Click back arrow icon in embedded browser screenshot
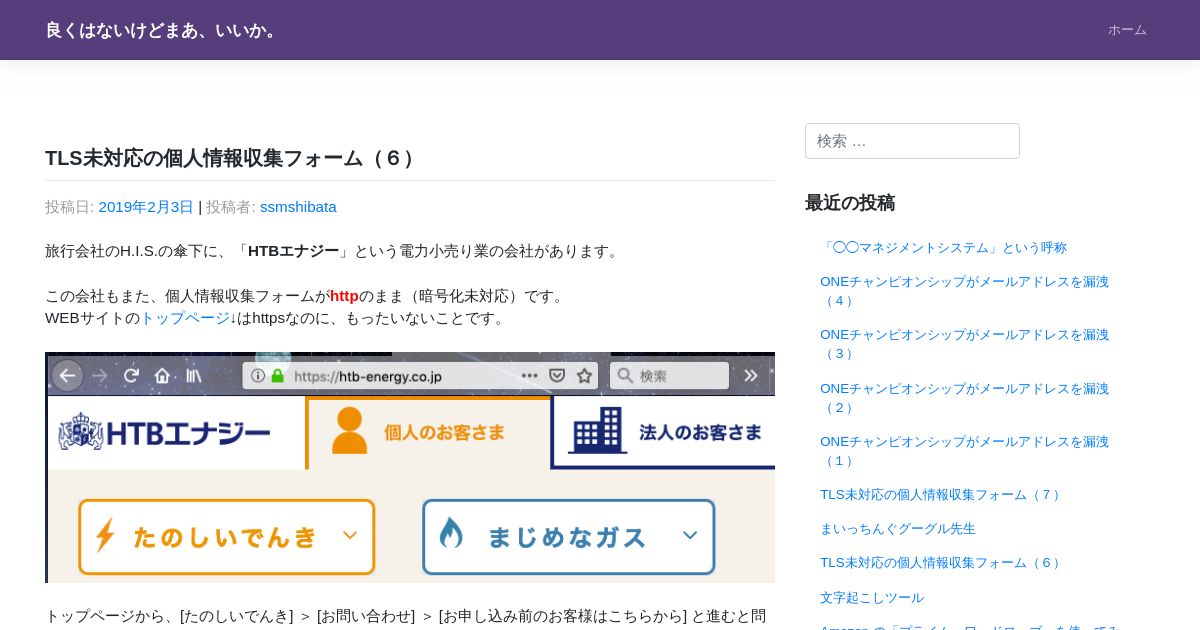This screenshot has width=1200, height=630. pyautogui.click(x=68, y=376)
